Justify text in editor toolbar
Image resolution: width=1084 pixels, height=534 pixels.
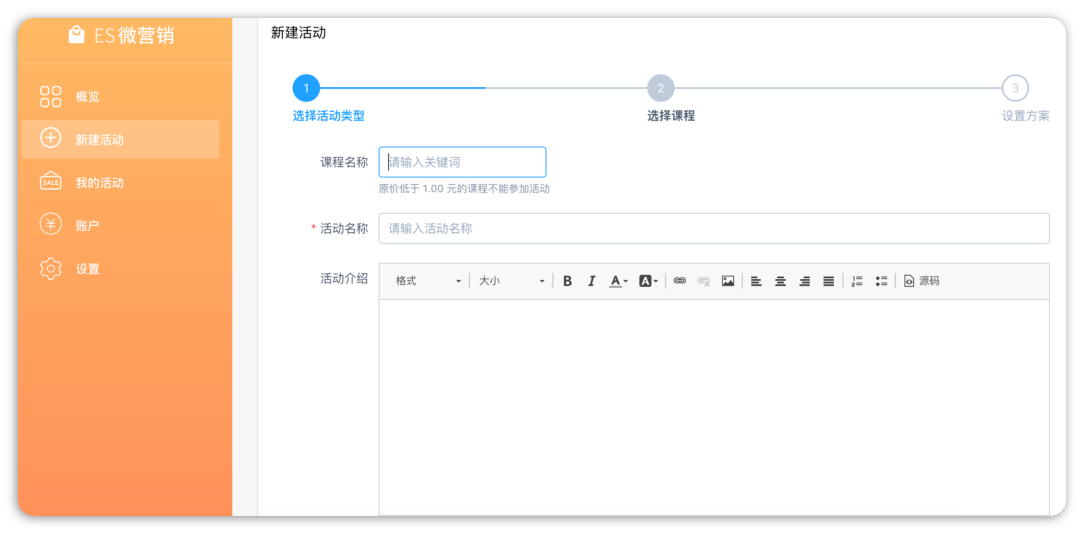coord(828,281)
